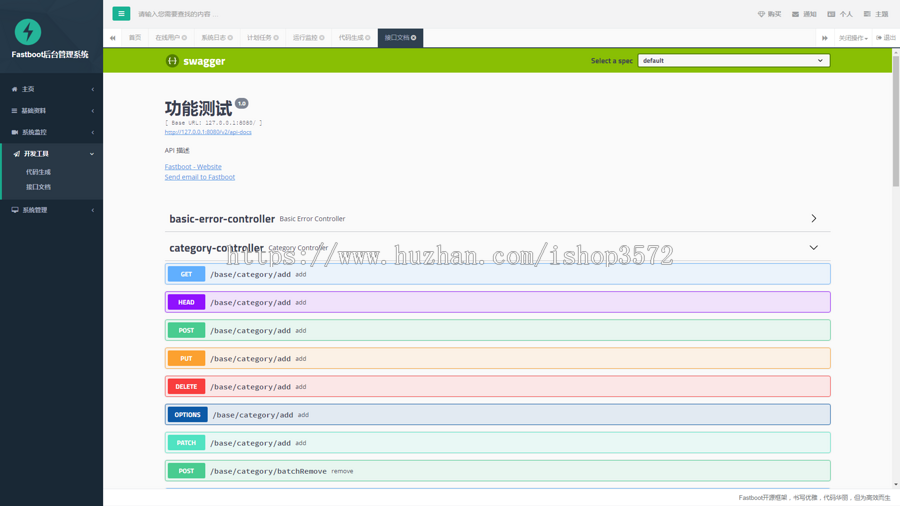The width and height of the screenshot is (900, 506).
Task: Expand the 系统监控 sidebar menu
Action: (52, 132)
